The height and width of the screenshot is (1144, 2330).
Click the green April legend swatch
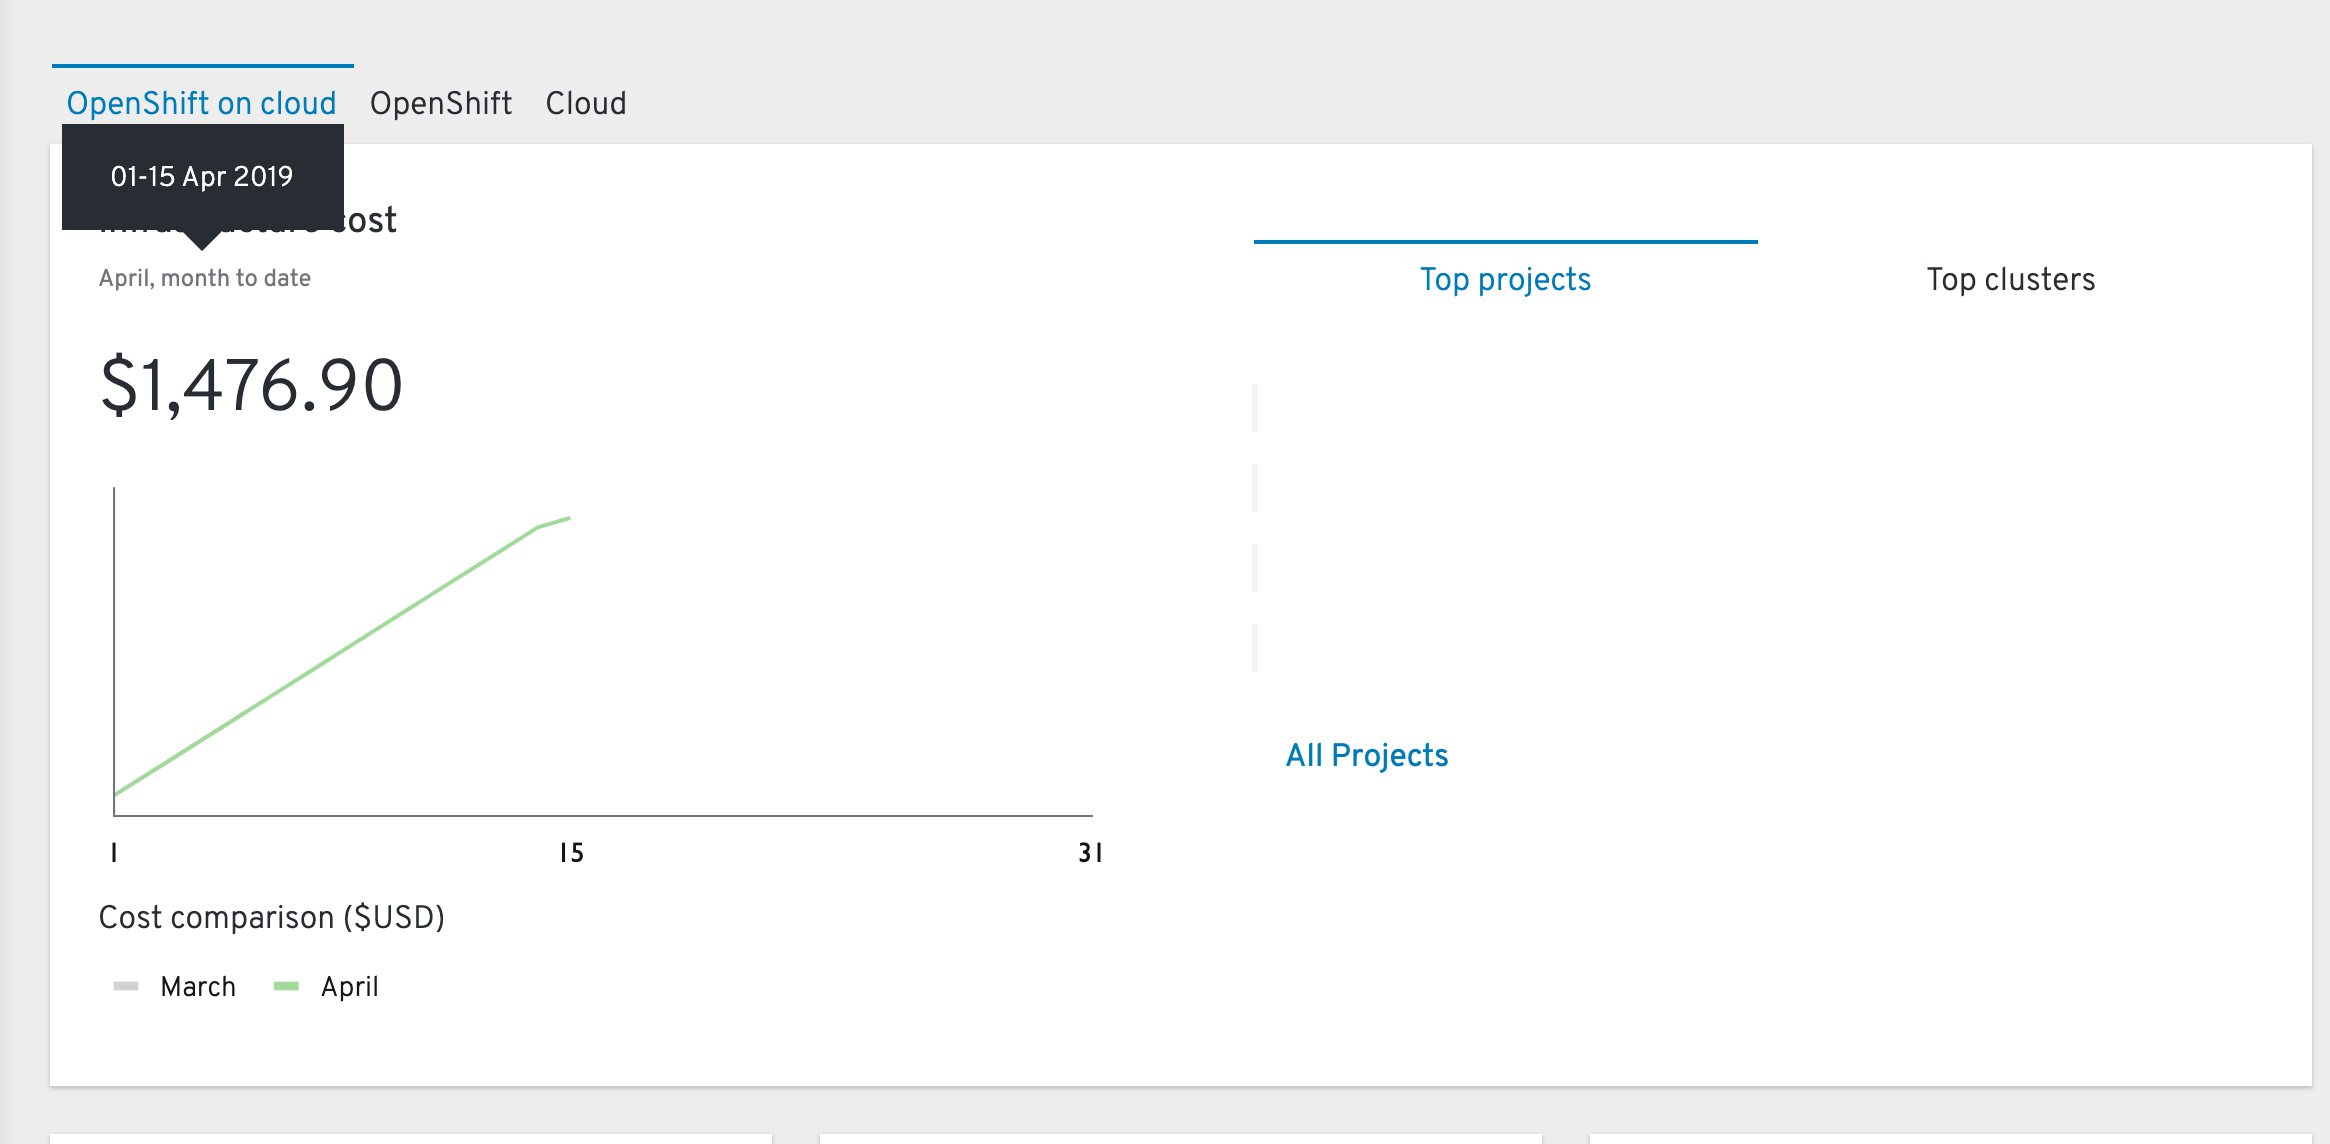click(x=286, y=986)
